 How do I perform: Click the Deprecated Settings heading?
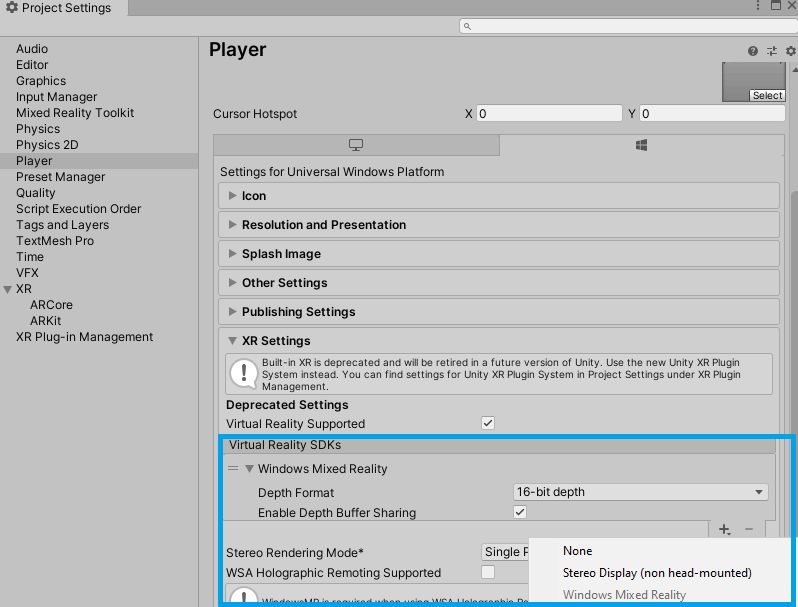(287, 405)
